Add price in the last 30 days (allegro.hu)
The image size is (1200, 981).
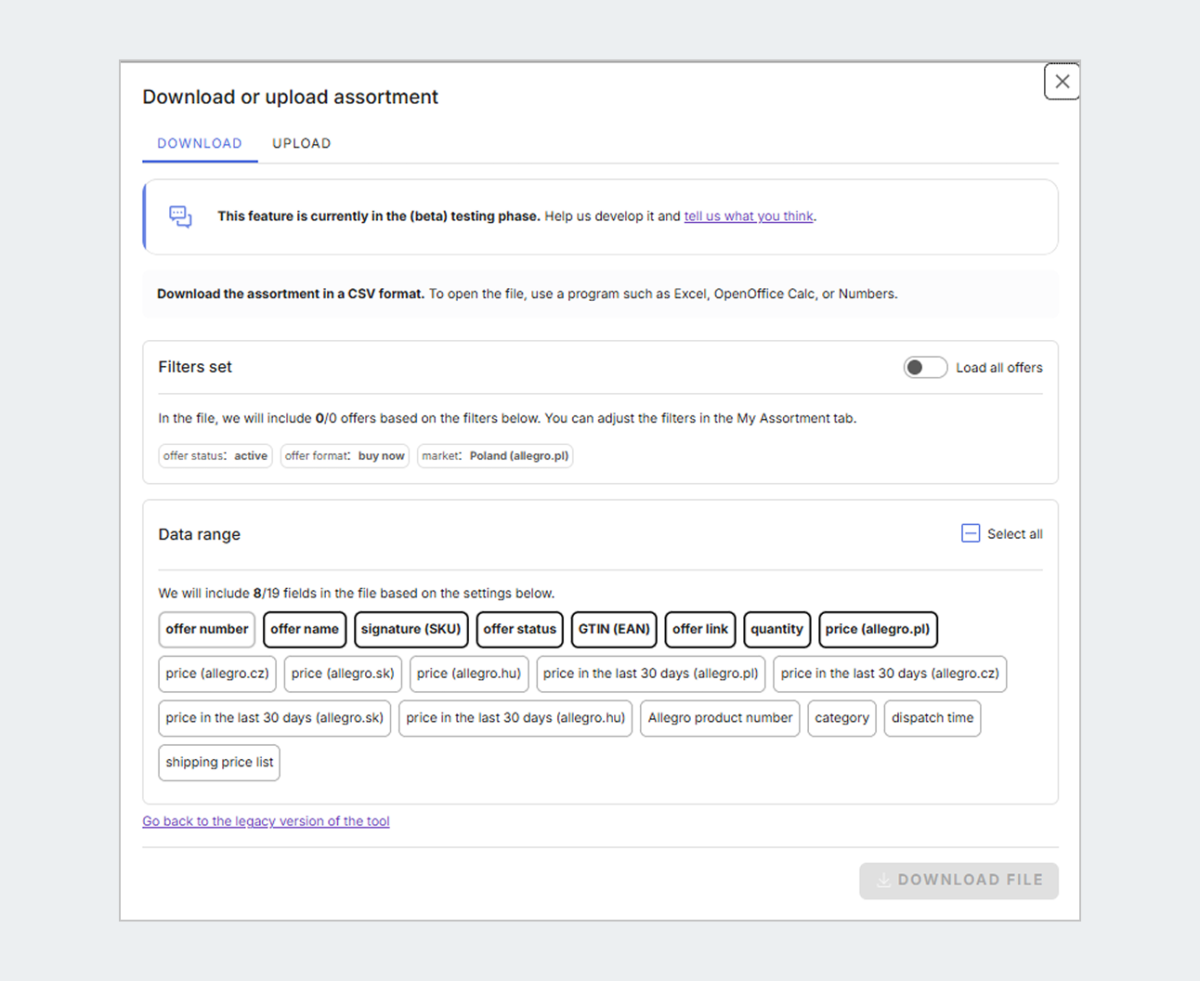click(x=516, y=718)
